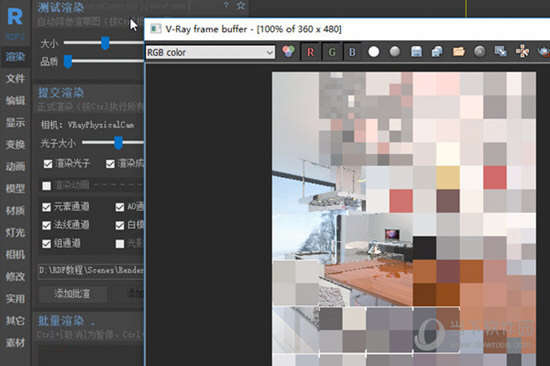Click the track mouse while rendering icon
The image size is (550, 366).
pyautogui.click(x=522, y=52)
